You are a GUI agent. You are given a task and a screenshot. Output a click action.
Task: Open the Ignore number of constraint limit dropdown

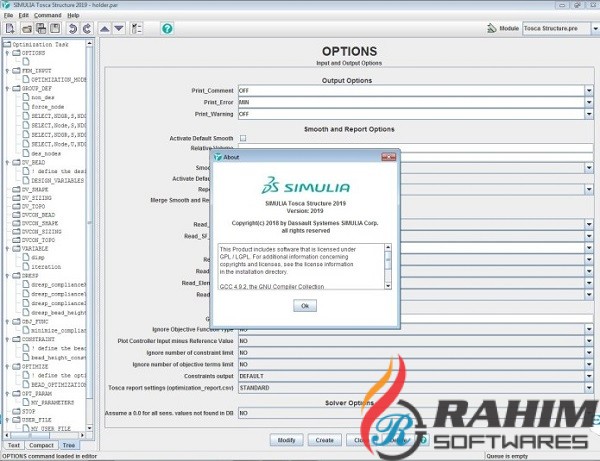click(x=589, y=353)
